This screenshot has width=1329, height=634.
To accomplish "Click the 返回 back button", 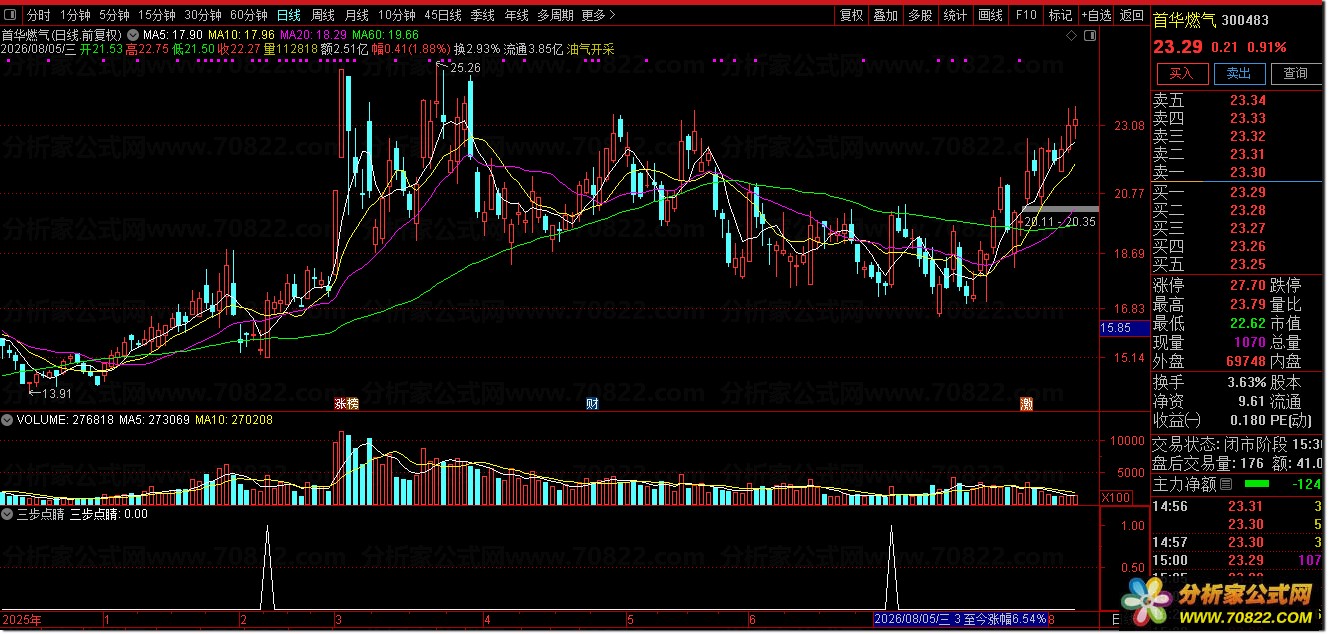I will point(1132,15).
